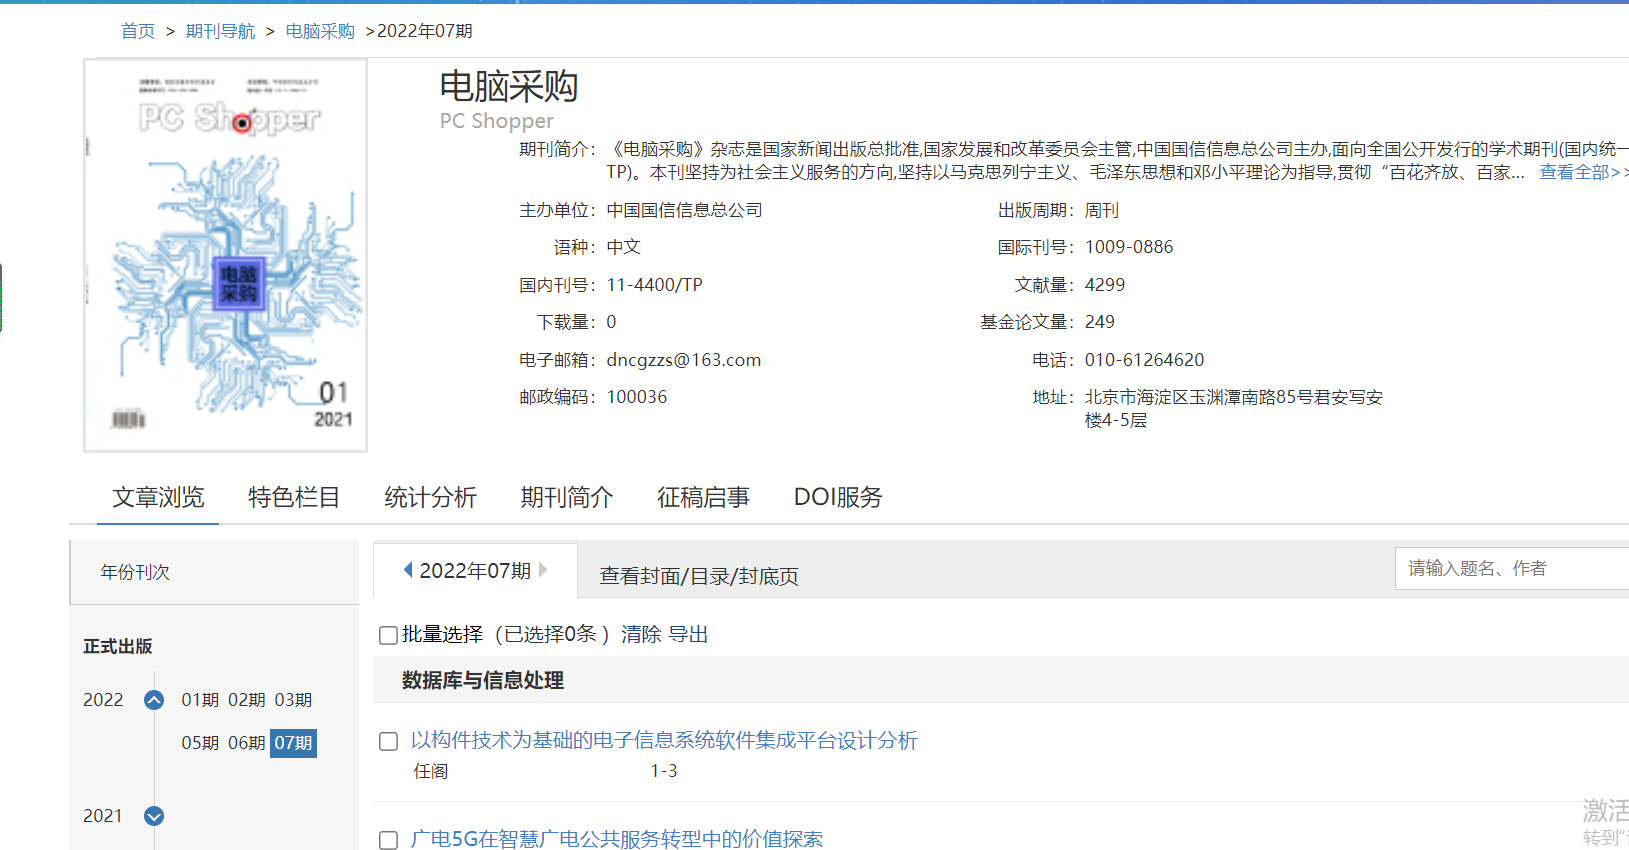Click the 文献量 value 4299

1105,285
